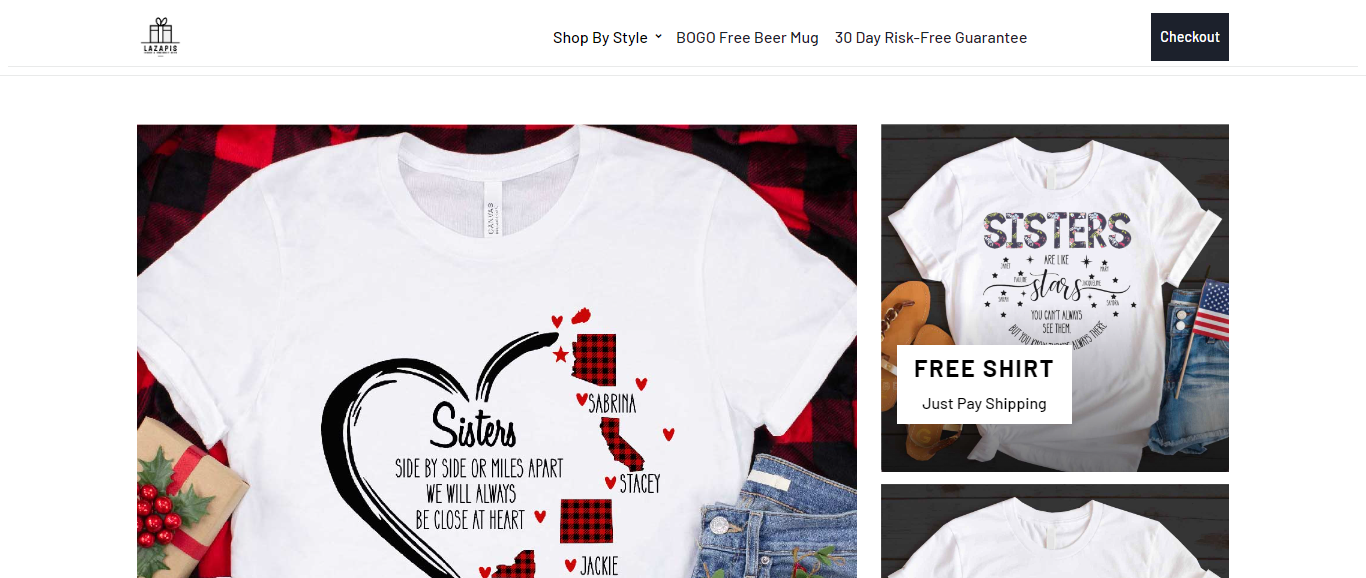Open the BOGO Free Beer Mug page
The image size is (1366, 578).
(x=747, y=38)
